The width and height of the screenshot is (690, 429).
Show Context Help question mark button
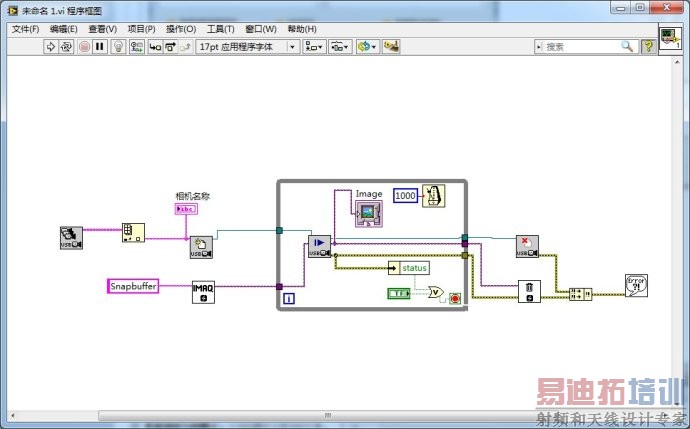[648, 47]
